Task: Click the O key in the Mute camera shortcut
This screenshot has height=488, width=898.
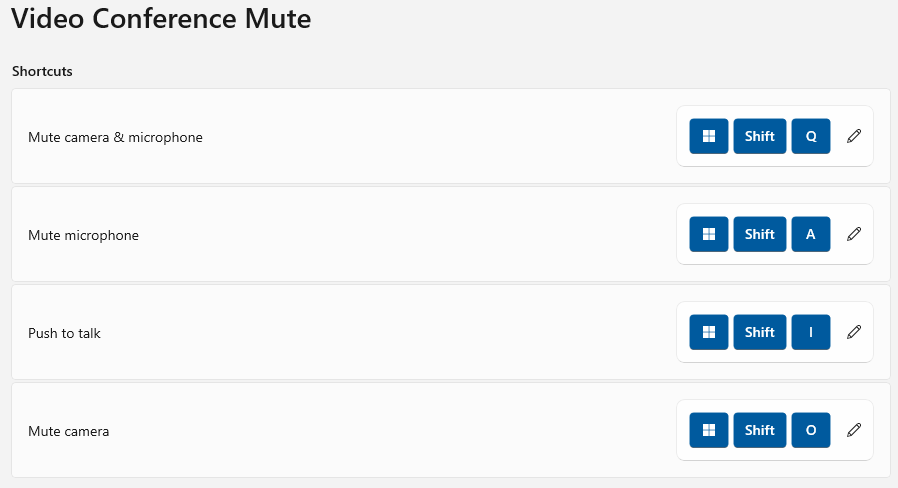Action: 811,430
